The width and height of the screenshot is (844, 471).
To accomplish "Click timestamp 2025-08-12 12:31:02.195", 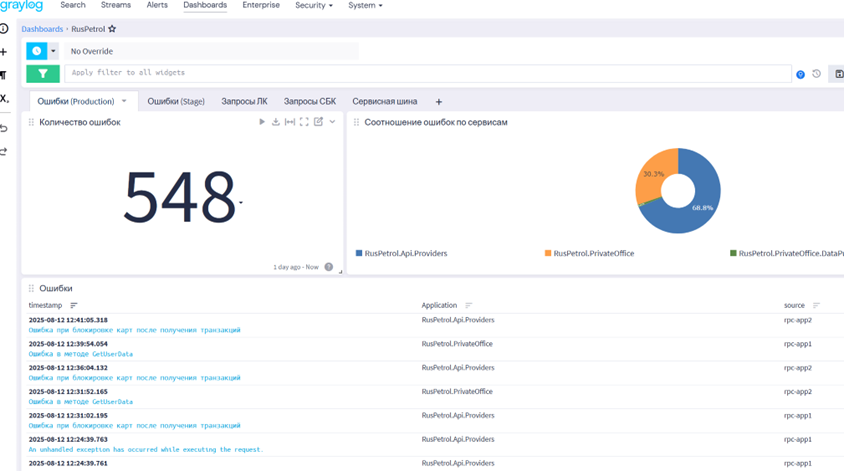I will tap(68, 416).
